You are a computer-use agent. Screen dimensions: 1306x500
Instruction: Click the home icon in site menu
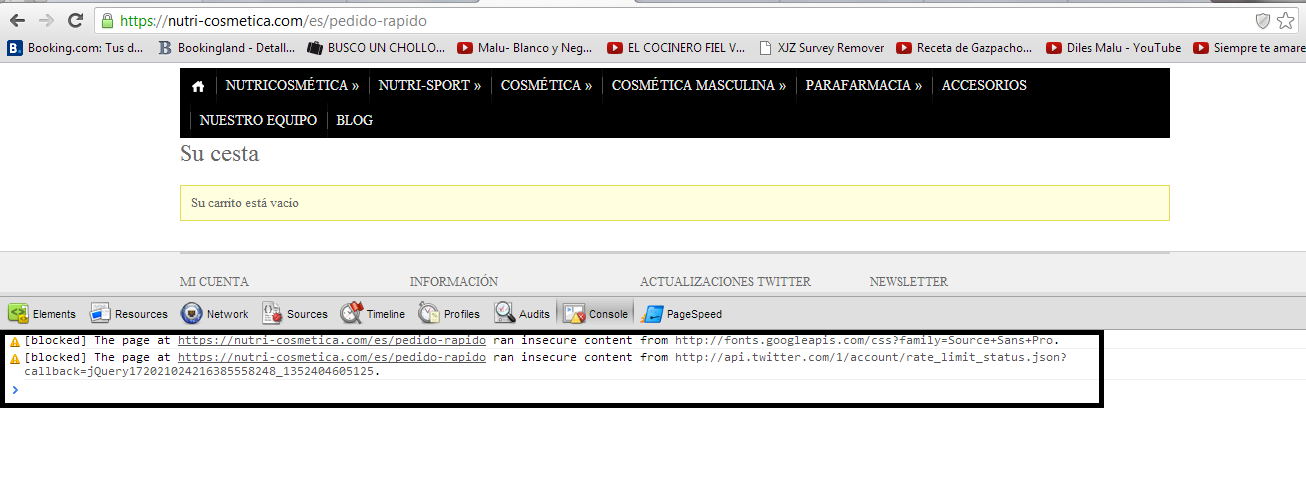198,86
